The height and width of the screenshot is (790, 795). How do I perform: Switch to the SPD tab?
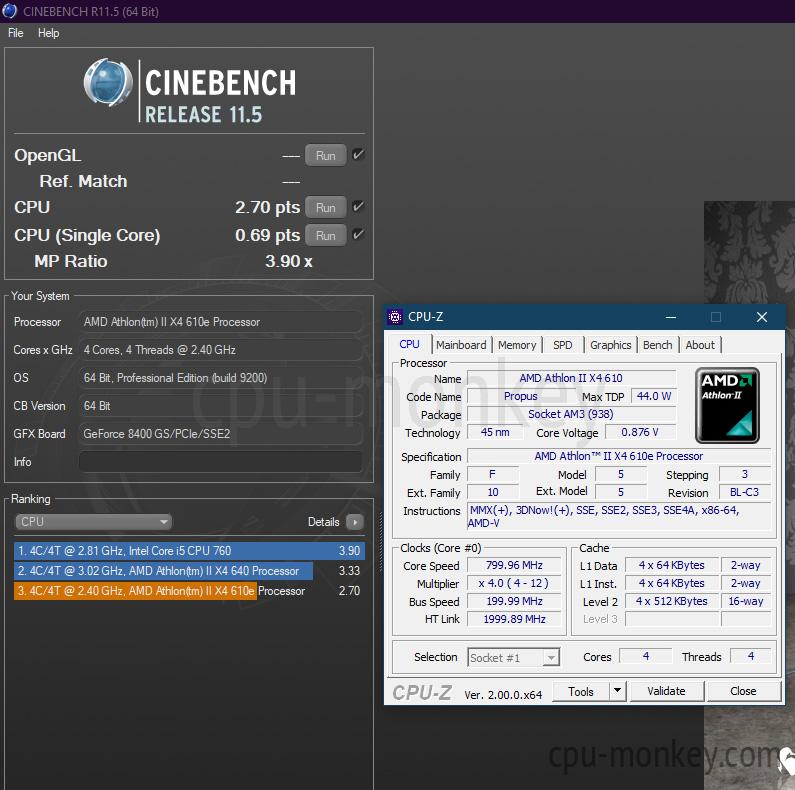tap(562, 345)
